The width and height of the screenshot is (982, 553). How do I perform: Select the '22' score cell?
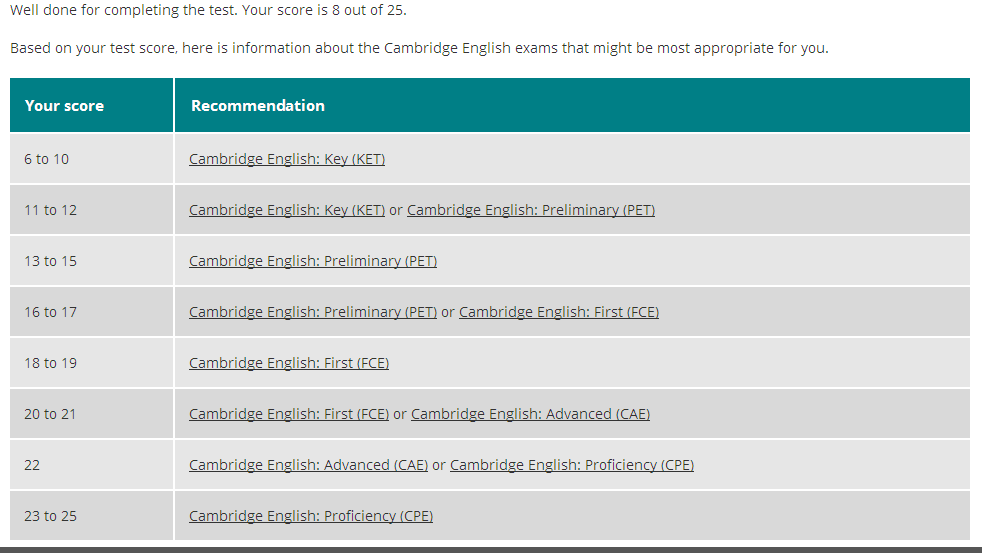click(91, 465)
